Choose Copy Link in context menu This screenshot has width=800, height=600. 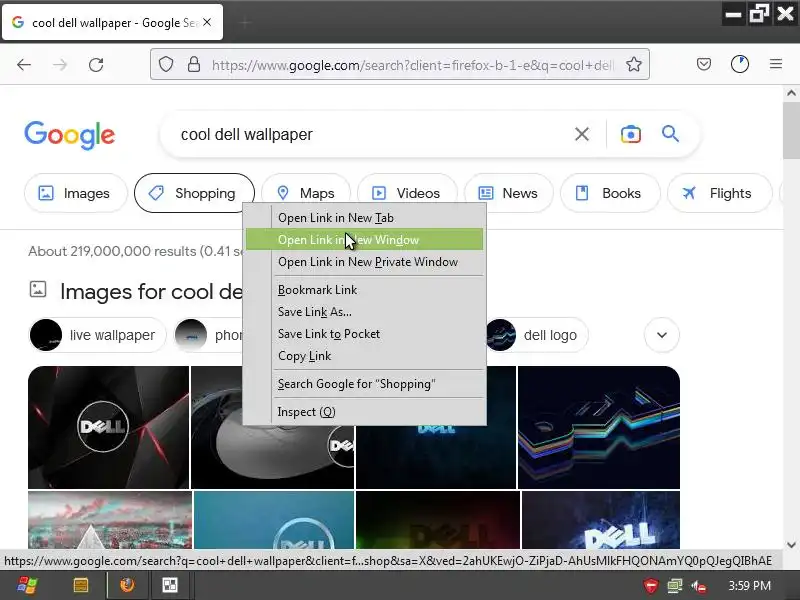coord(364,356)
